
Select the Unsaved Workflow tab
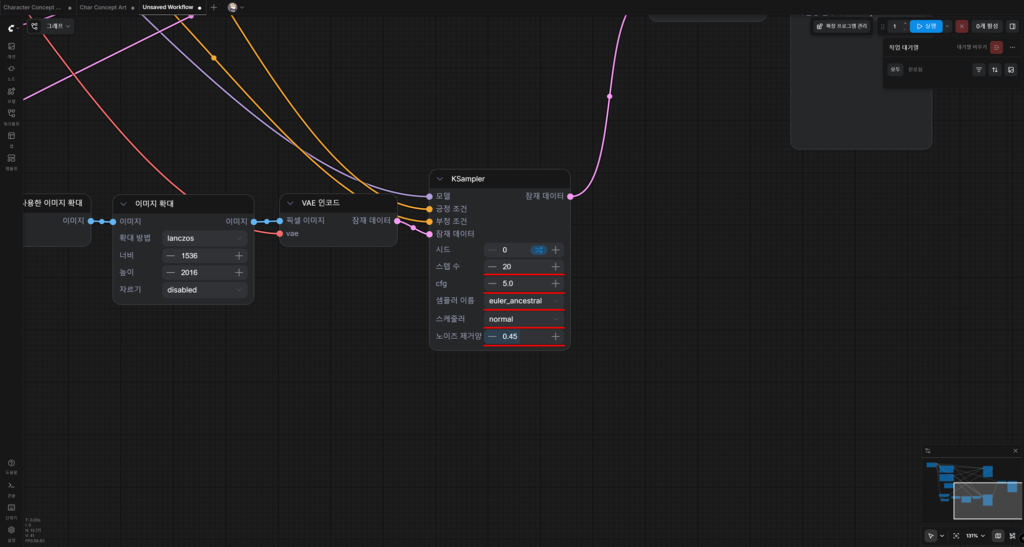[x=172, y=7]
